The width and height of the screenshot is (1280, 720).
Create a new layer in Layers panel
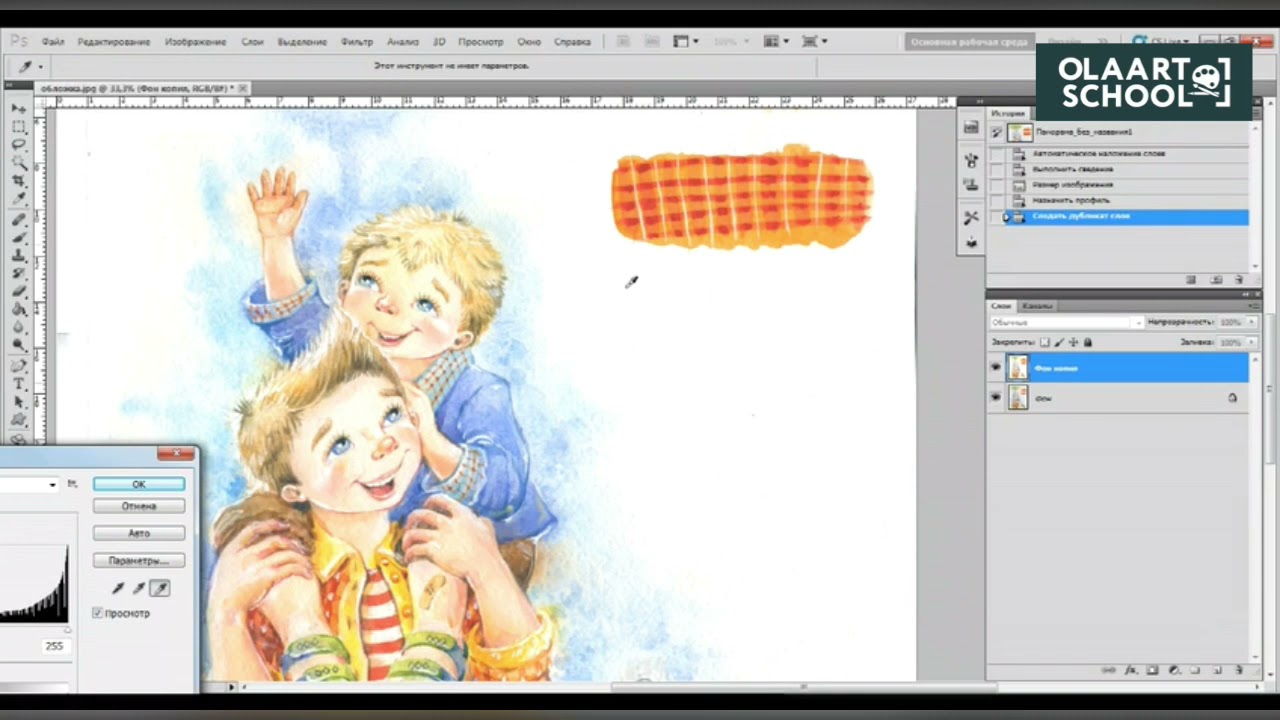pos(1218,670)
